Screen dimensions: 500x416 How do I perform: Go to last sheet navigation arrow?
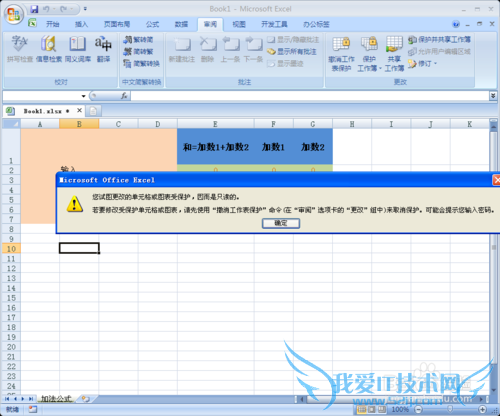[31, 399]
